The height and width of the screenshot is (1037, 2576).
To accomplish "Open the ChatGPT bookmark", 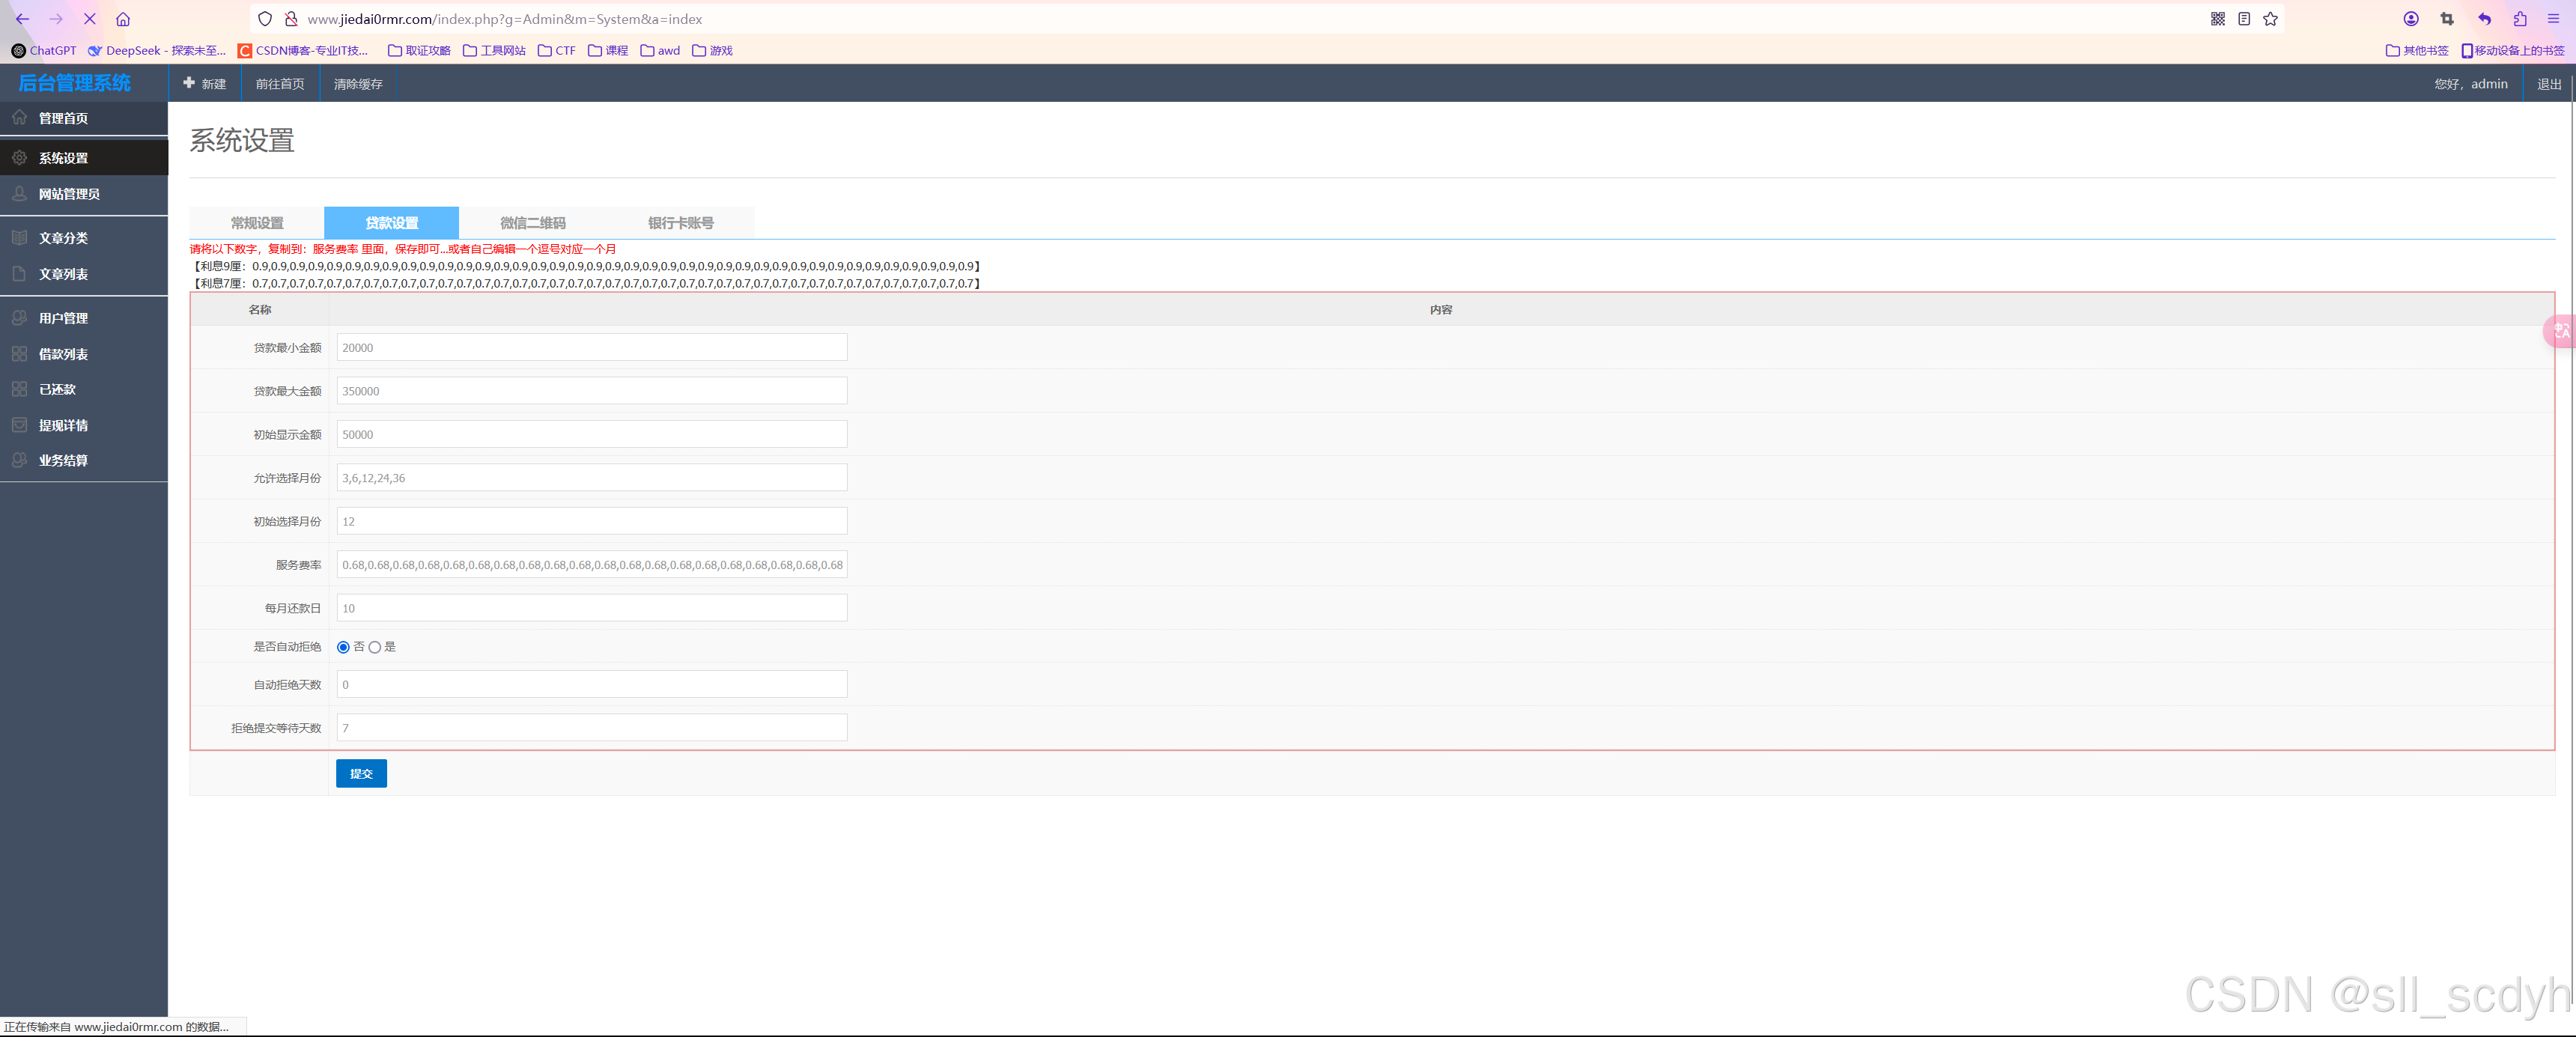I will coord(44,50).
